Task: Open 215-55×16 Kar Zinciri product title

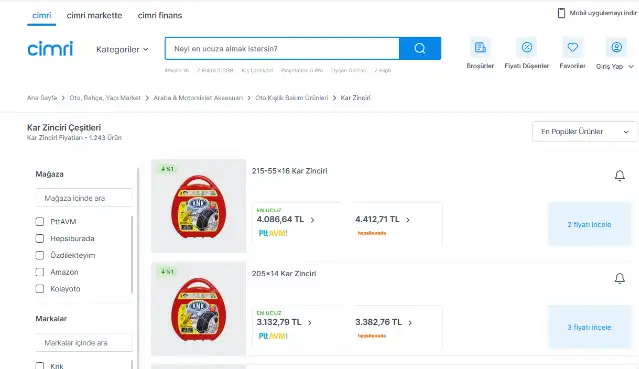Action: click(289, 171)
